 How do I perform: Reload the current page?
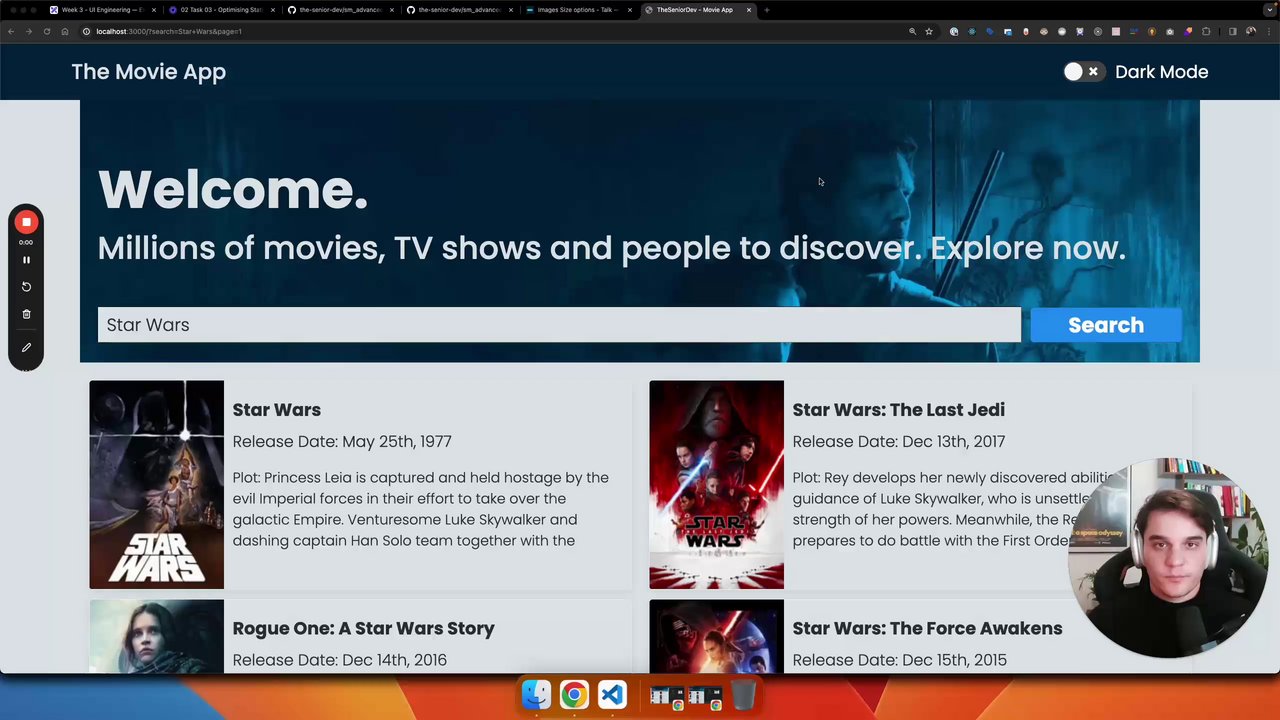click(47, 31)
